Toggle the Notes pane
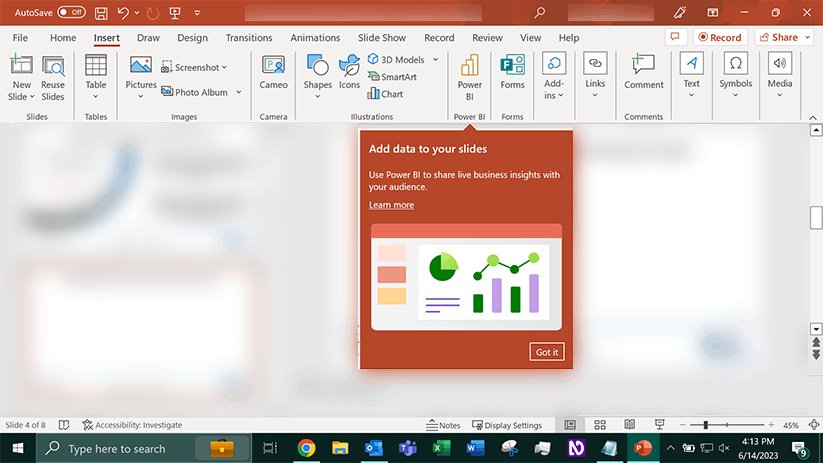The width and height of the screenshot is (823, 463). (444, 425)
